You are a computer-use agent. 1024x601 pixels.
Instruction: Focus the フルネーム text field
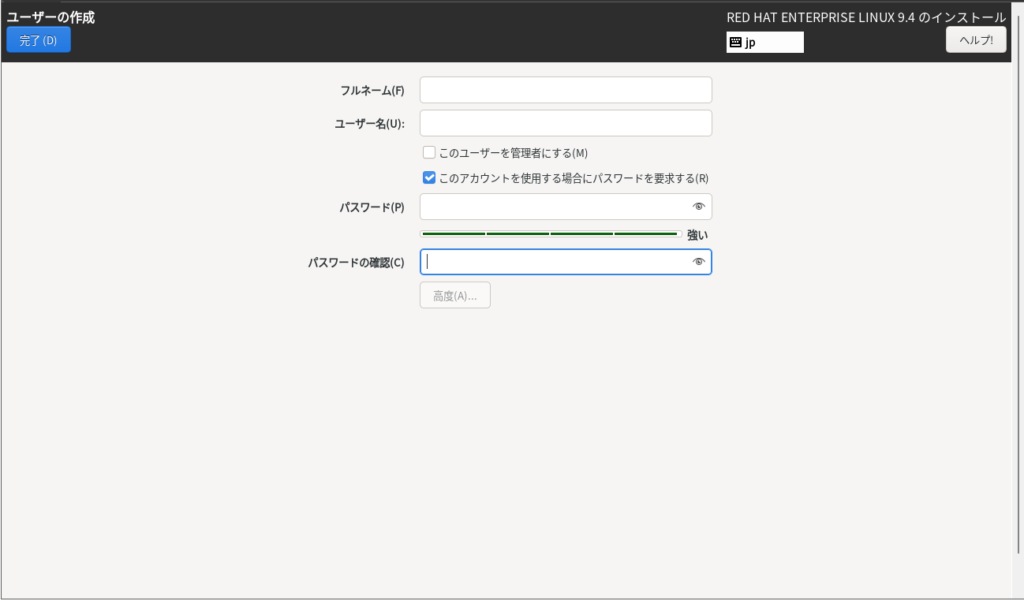[565, 91]
